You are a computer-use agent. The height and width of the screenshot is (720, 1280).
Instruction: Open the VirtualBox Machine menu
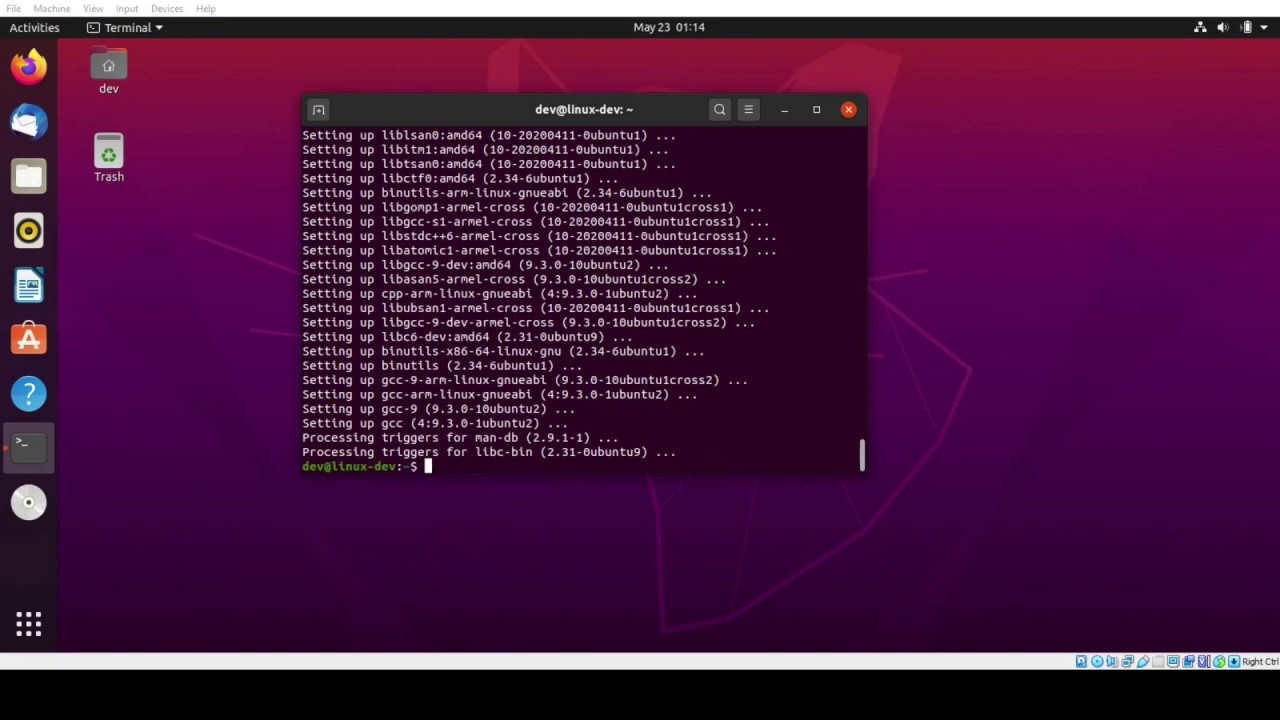(52, 8)
